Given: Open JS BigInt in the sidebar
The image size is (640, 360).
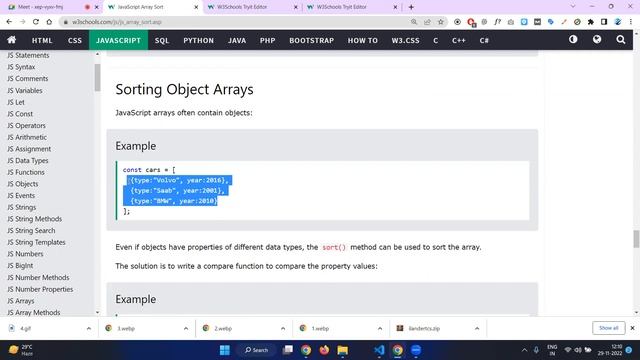Looking at the screenshot, I should coord(20,266).
